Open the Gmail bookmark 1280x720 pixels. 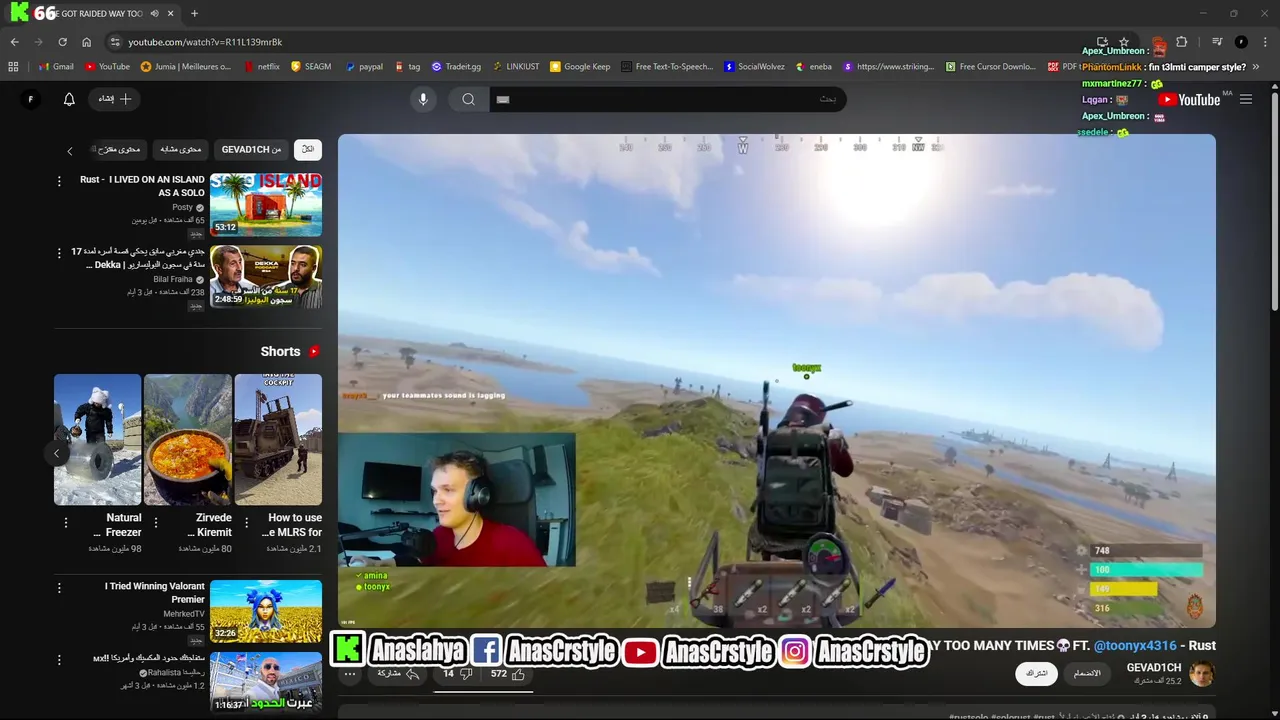[55, 67]
